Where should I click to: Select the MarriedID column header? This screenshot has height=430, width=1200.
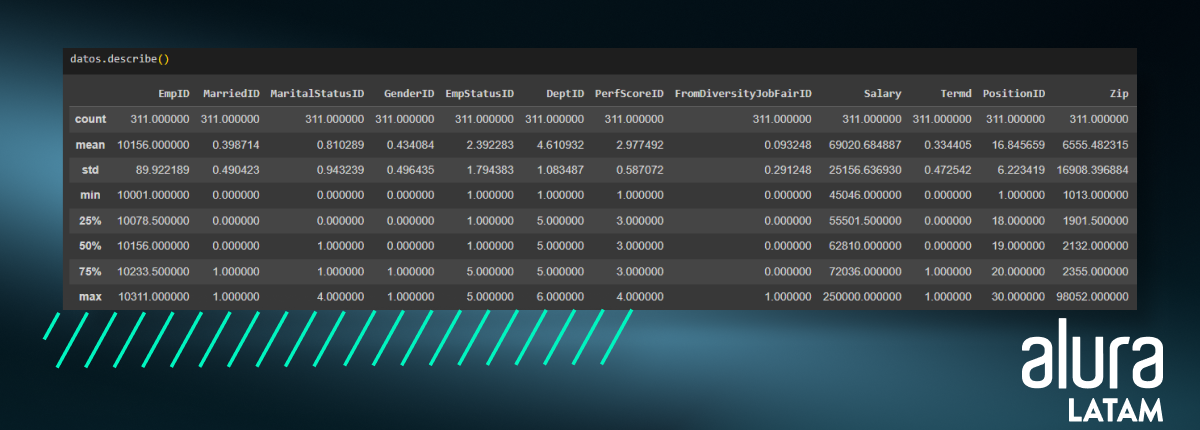click(230, 94)
